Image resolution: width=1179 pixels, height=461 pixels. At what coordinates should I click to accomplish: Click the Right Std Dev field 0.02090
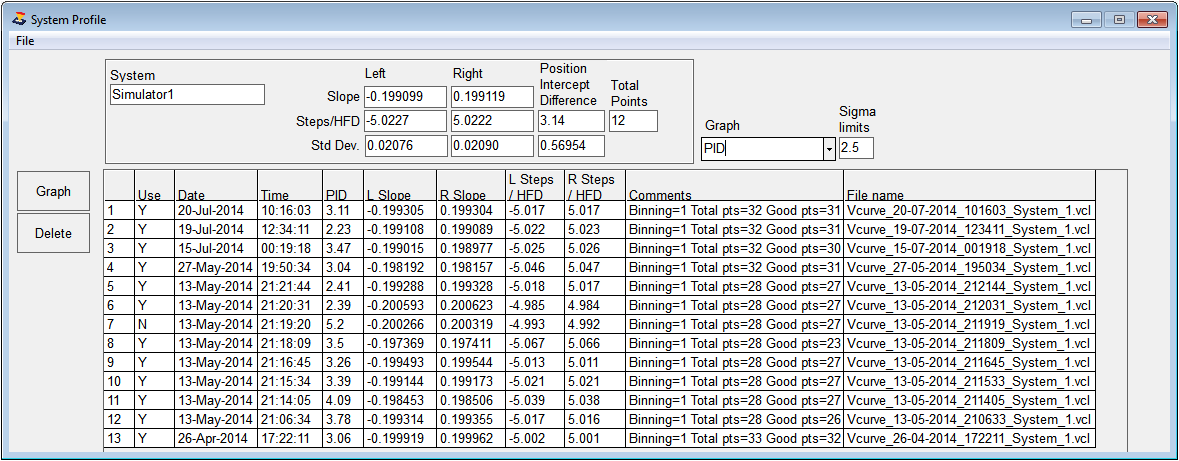(x=492, y=146)
